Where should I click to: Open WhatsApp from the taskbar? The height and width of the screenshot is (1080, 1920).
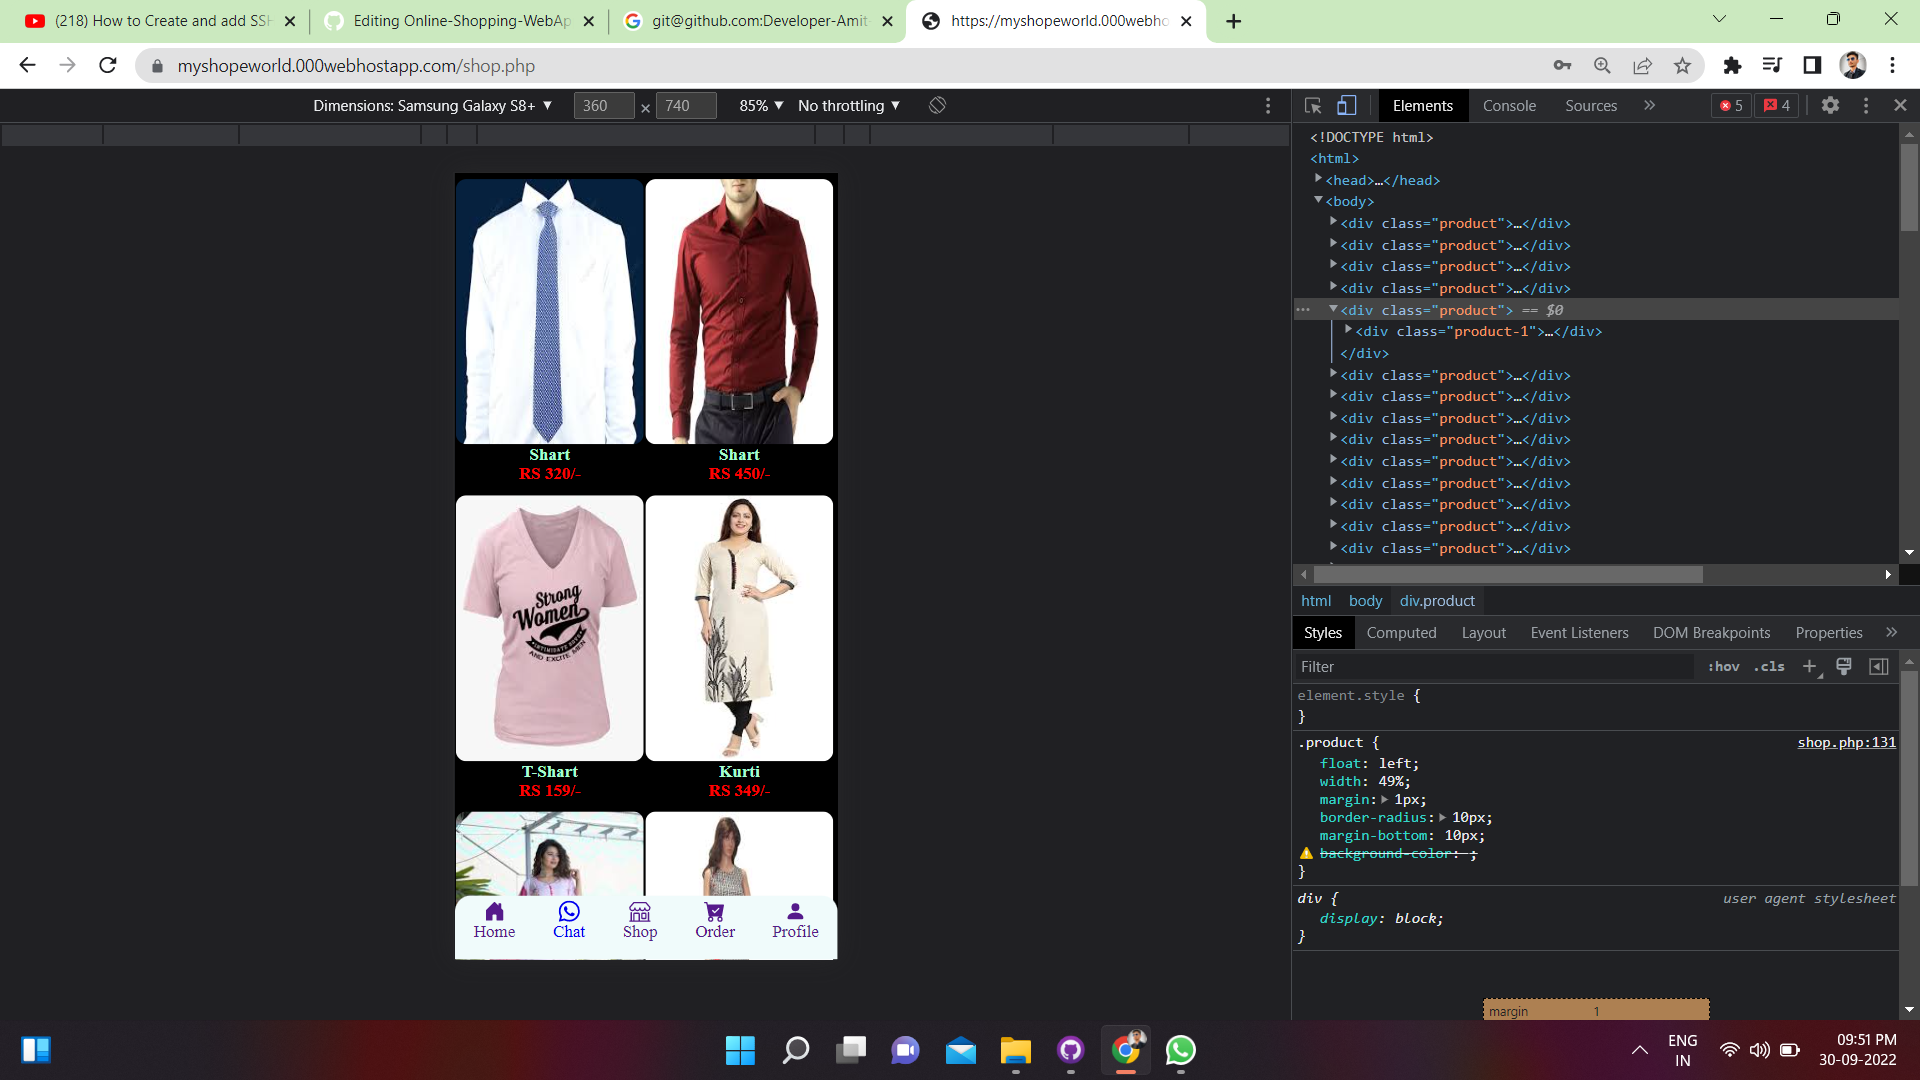coord(1181,1051)
